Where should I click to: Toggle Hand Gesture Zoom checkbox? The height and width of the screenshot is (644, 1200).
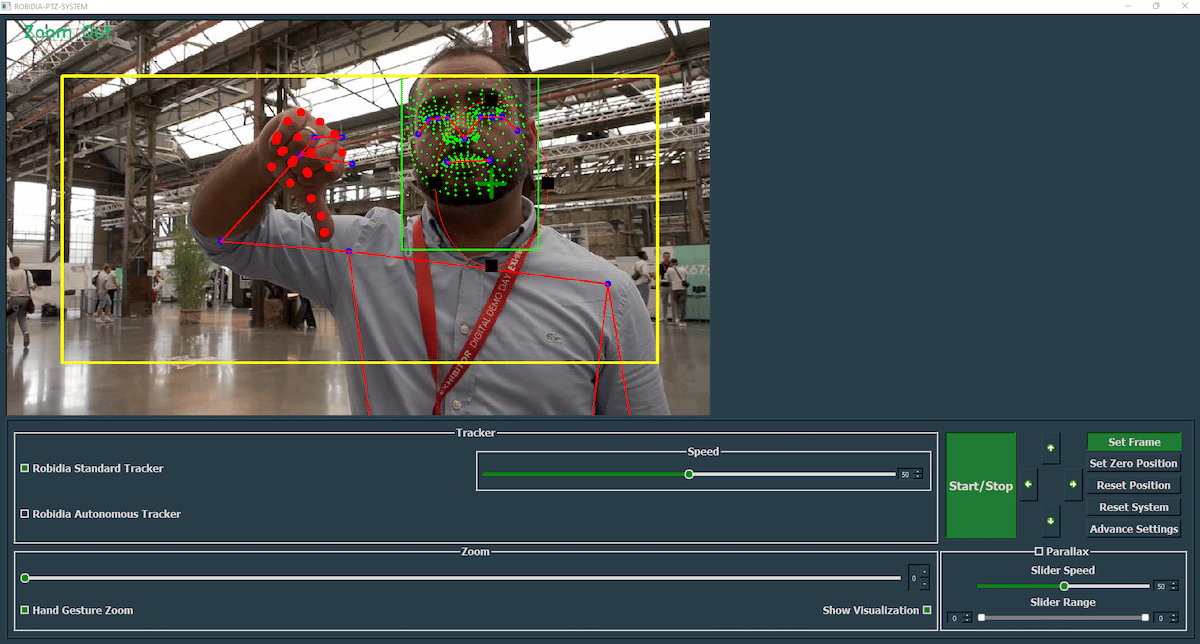(25, 610)
